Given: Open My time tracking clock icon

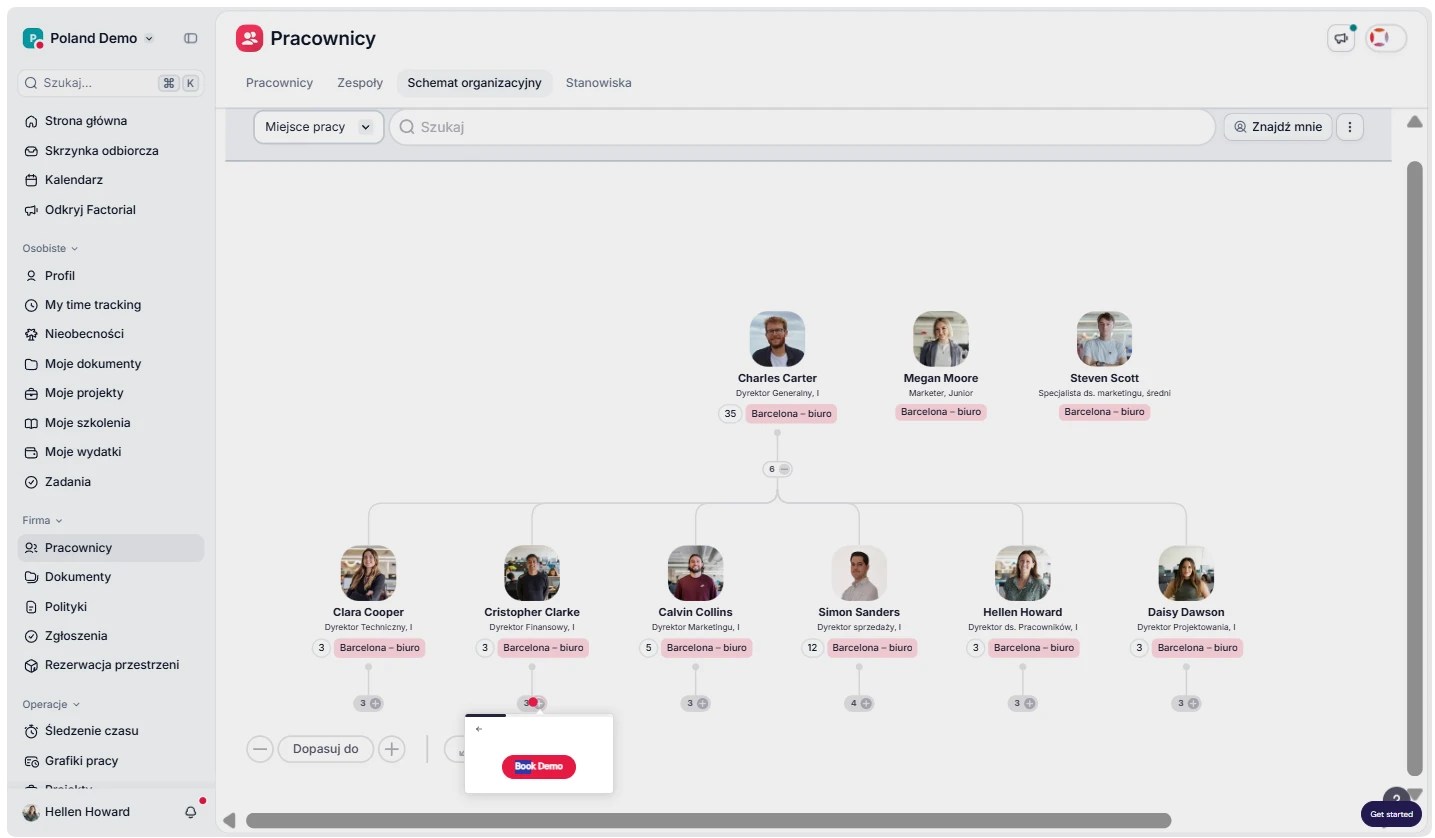Looking at the screenshot, I should [31, 305].
